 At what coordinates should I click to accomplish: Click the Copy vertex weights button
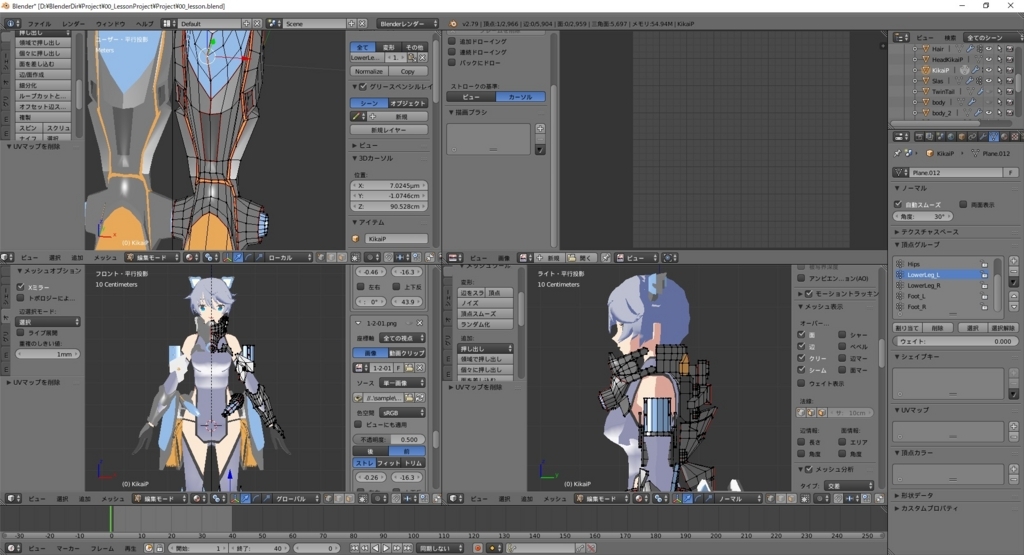pos(408,71)
